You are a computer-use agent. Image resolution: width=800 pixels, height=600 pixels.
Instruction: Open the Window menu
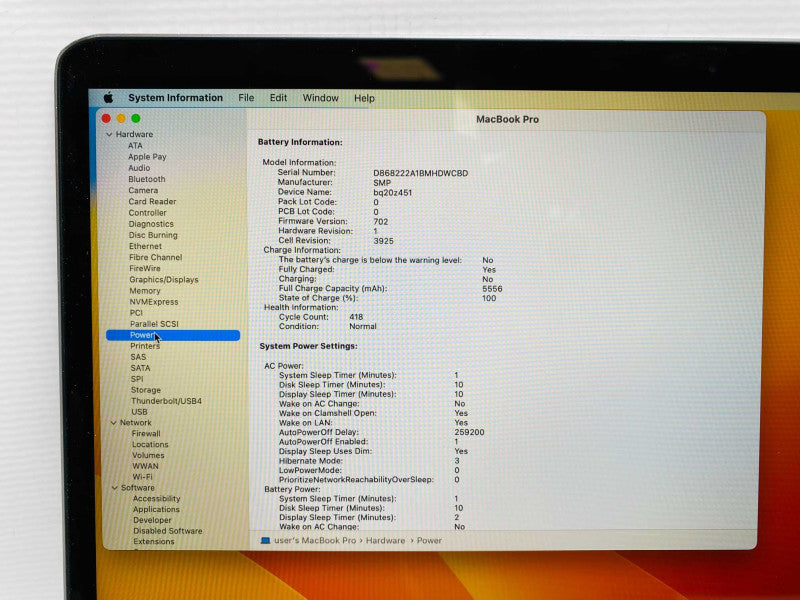(320, 97)
